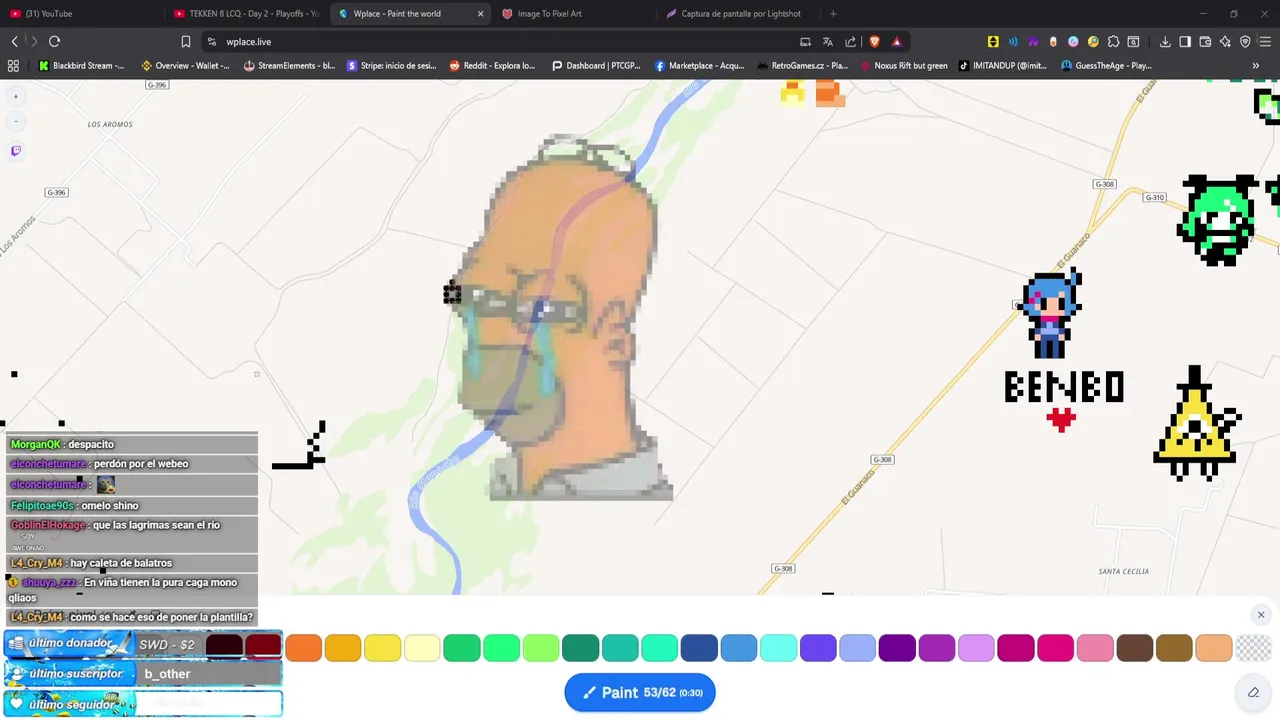Open the StreamElements bookmark
This screenshot has height=720, width=1280.
[x=290, y=66]
